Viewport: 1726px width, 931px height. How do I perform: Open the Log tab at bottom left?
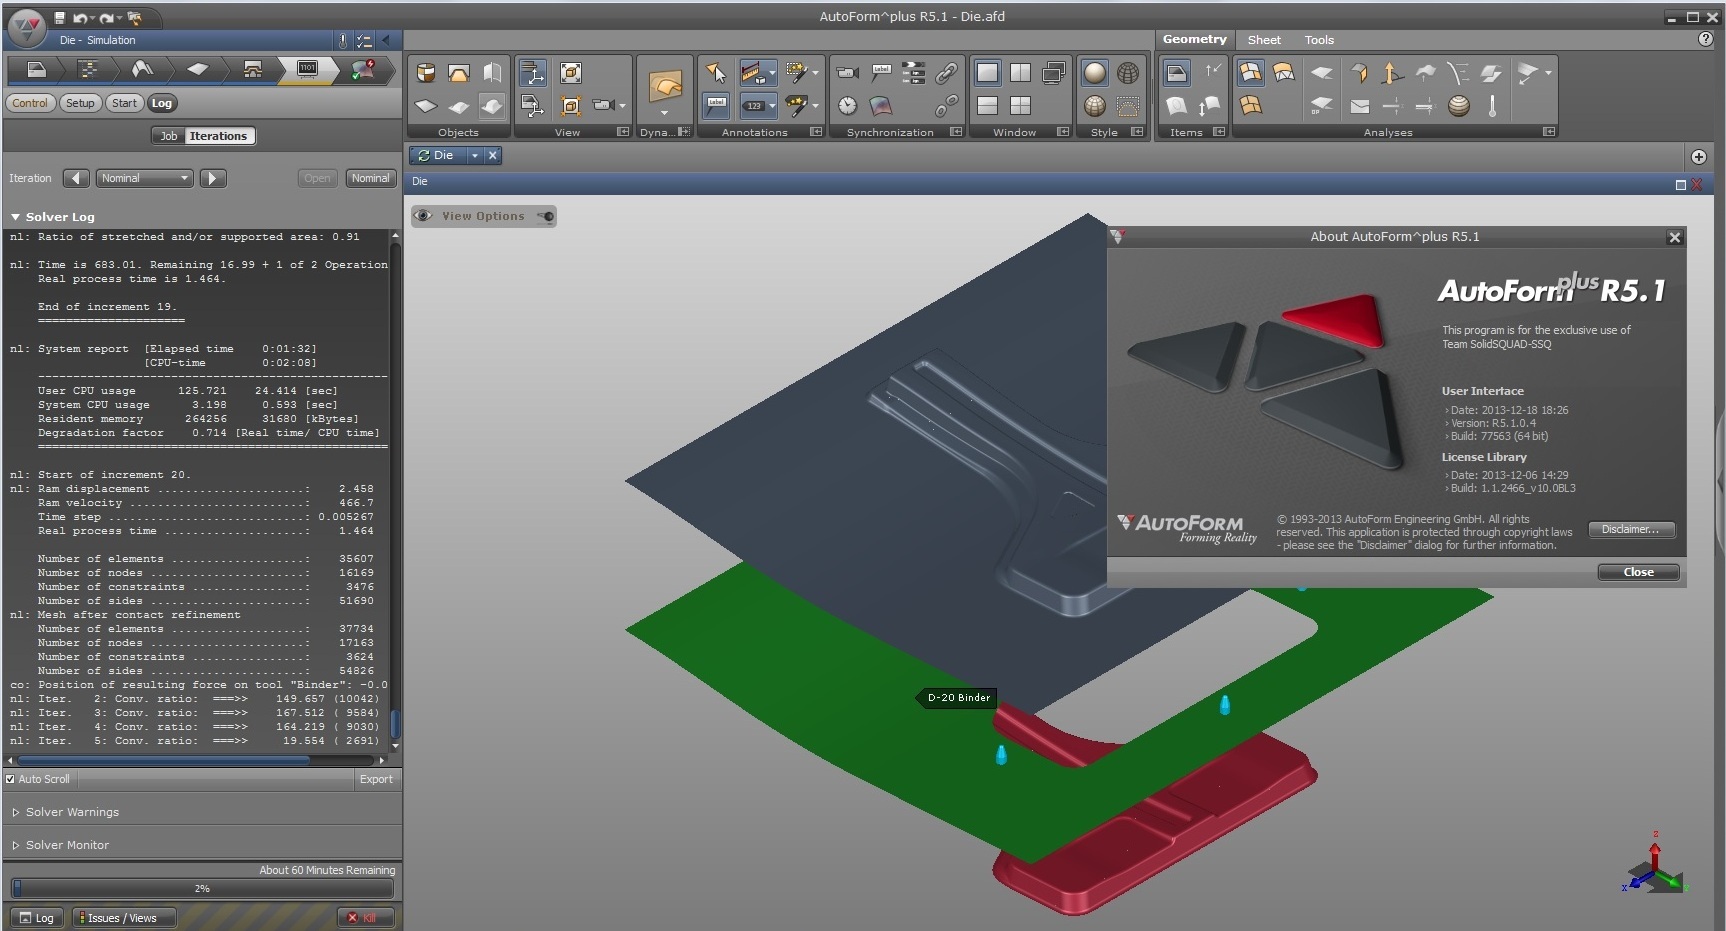pos(37,918)
